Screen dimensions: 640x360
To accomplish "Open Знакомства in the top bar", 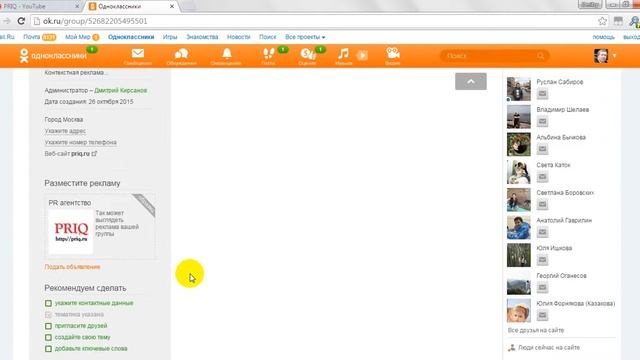I will point(202,37).
